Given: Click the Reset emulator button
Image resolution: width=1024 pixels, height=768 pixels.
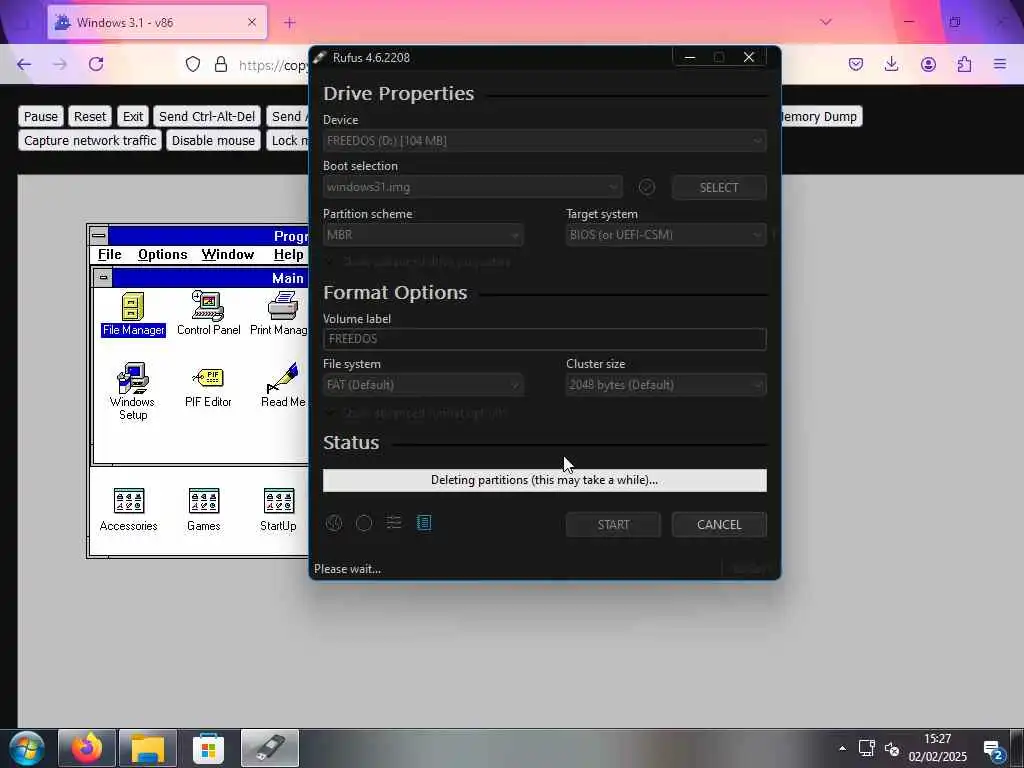Looking at the screenshot, I should pyautogui.click(x=90, y=116).
